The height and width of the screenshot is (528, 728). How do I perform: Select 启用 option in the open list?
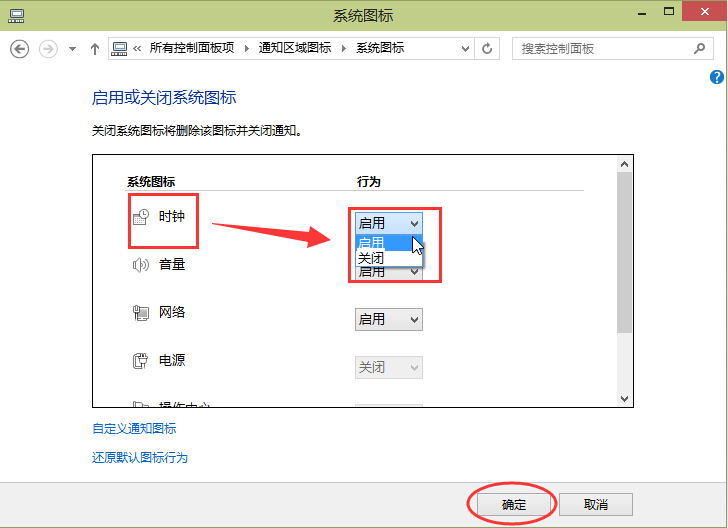(372, 243)
